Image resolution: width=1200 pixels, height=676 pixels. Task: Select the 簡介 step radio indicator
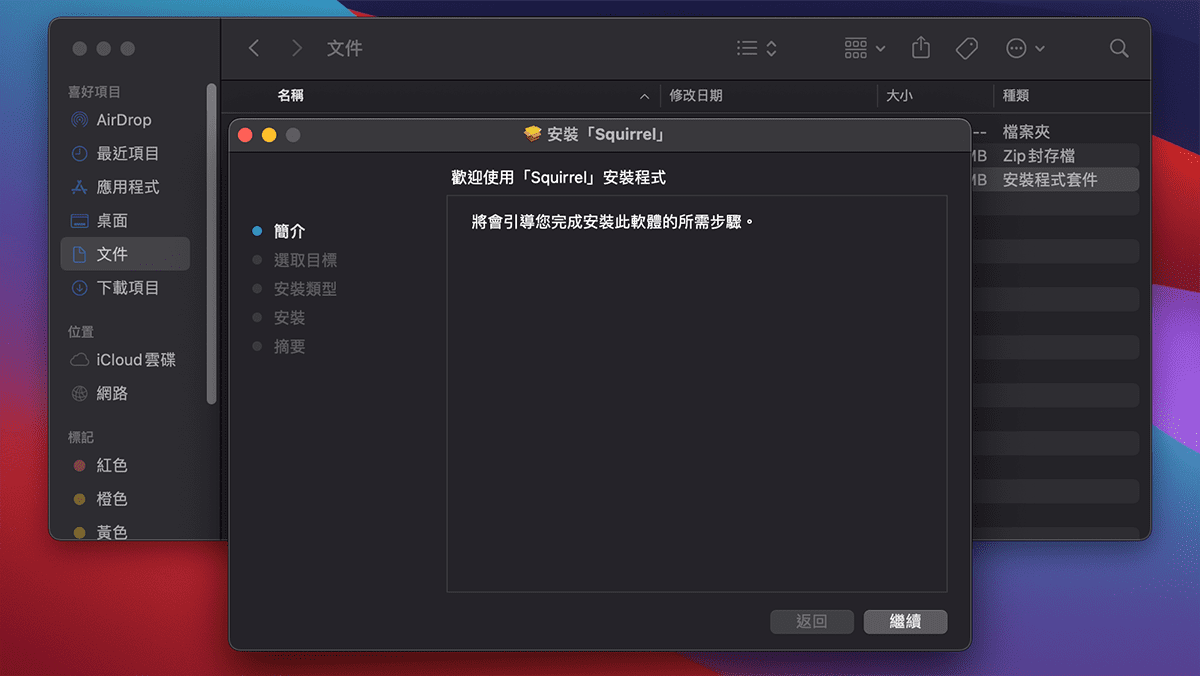[258, 231]
